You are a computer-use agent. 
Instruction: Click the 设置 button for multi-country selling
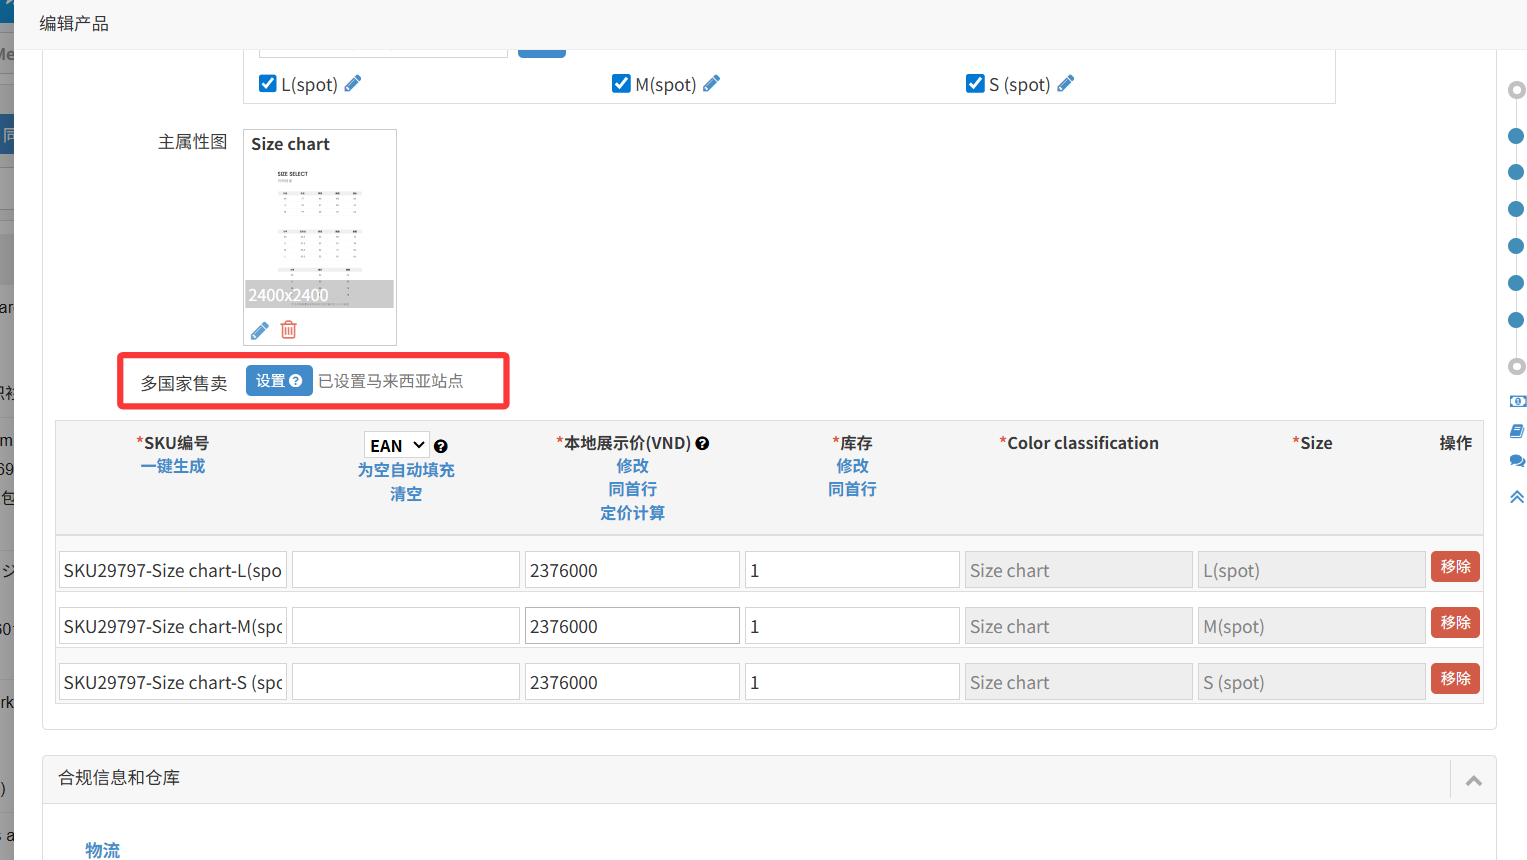279,381
